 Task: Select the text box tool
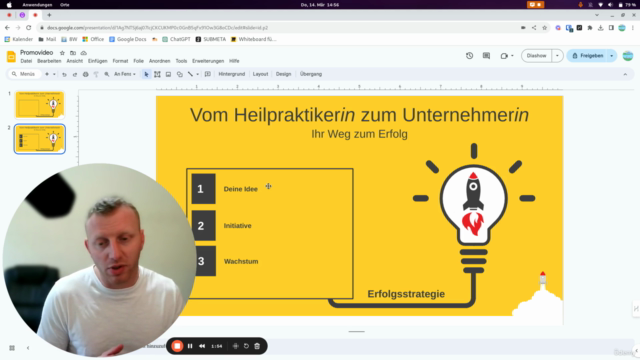click(157, 74)
